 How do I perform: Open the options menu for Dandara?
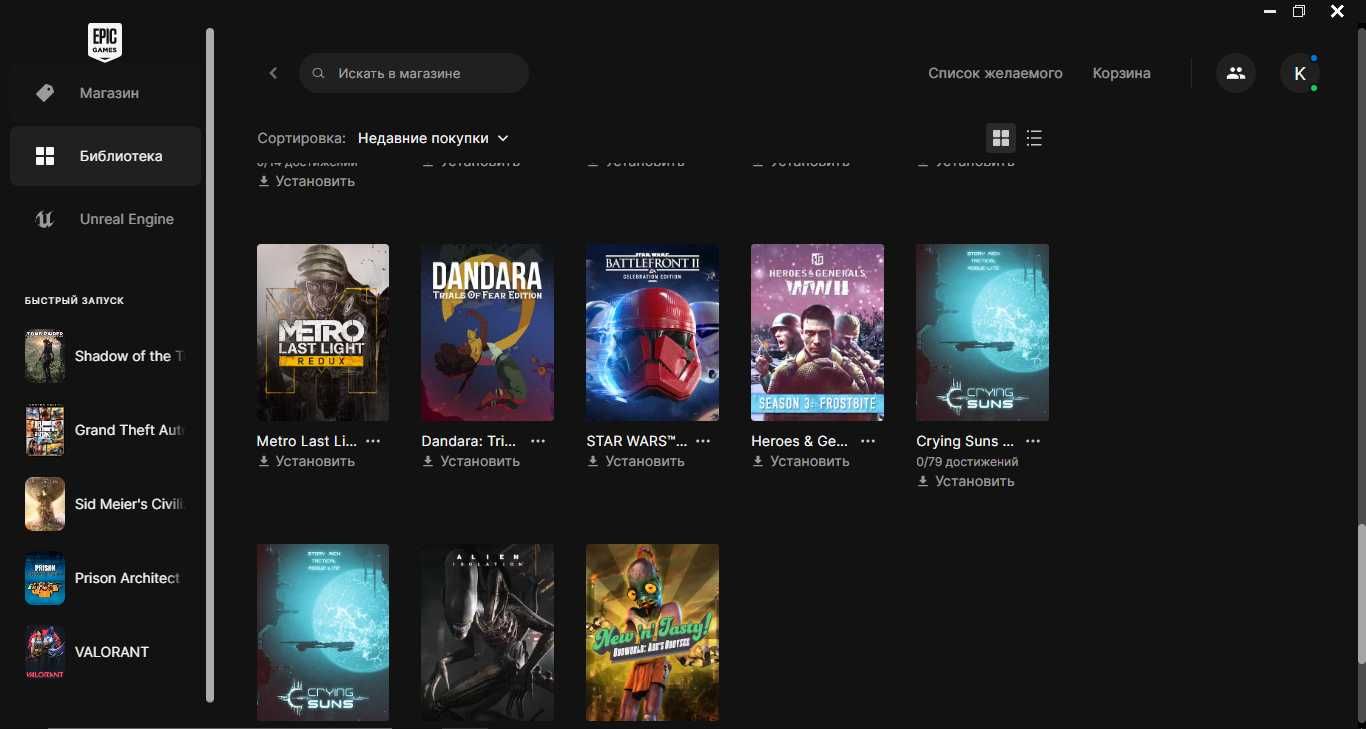point(538,441)
